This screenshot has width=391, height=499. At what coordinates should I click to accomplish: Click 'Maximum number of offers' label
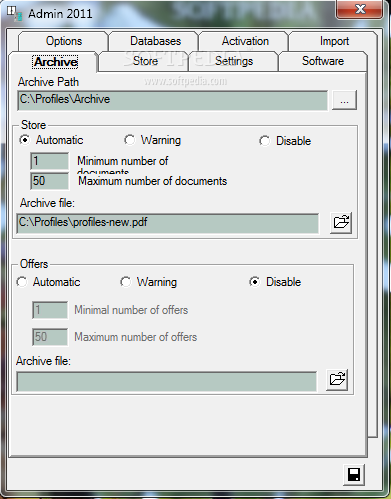[136, 337]
